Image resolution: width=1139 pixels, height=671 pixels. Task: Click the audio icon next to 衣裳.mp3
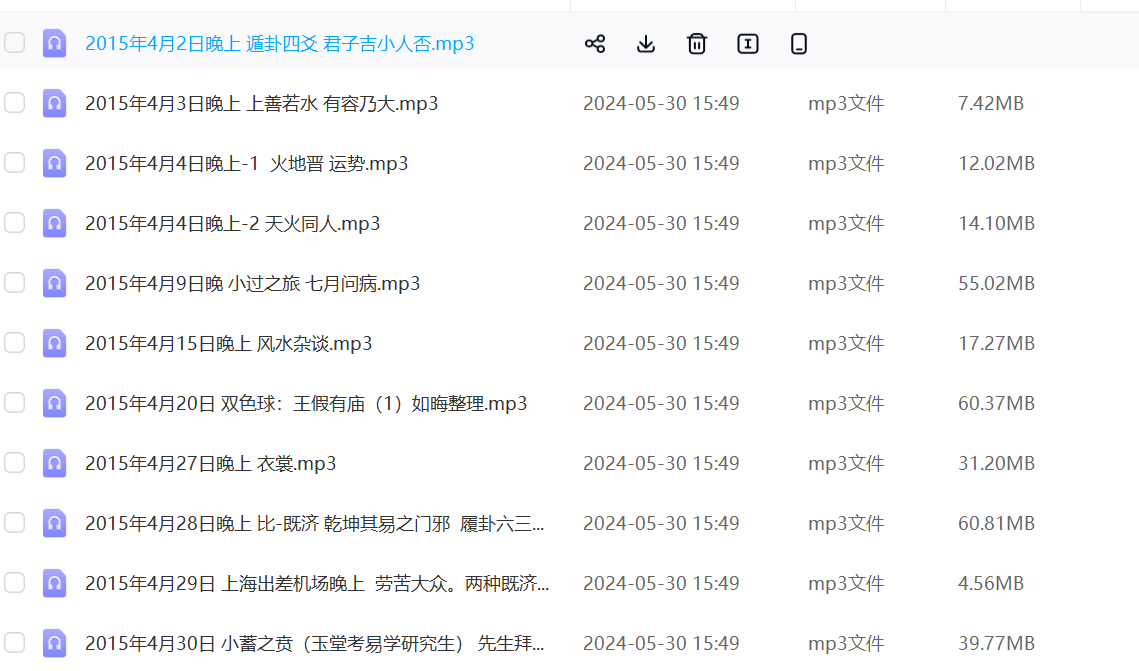[x=55, y=463]
